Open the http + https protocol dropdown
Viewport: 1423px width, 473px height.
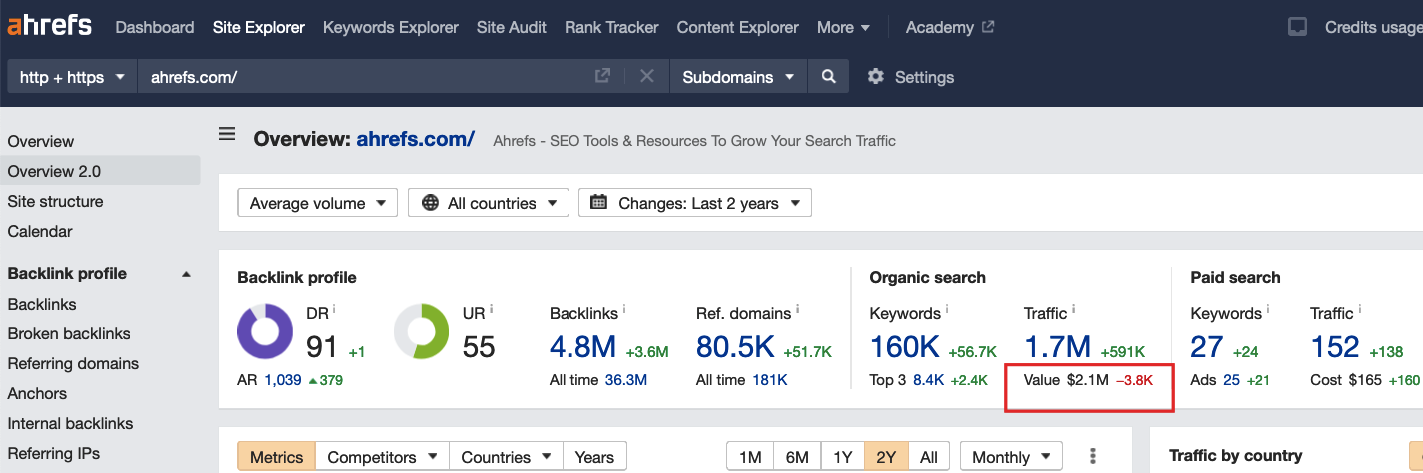tap(72, 77)
